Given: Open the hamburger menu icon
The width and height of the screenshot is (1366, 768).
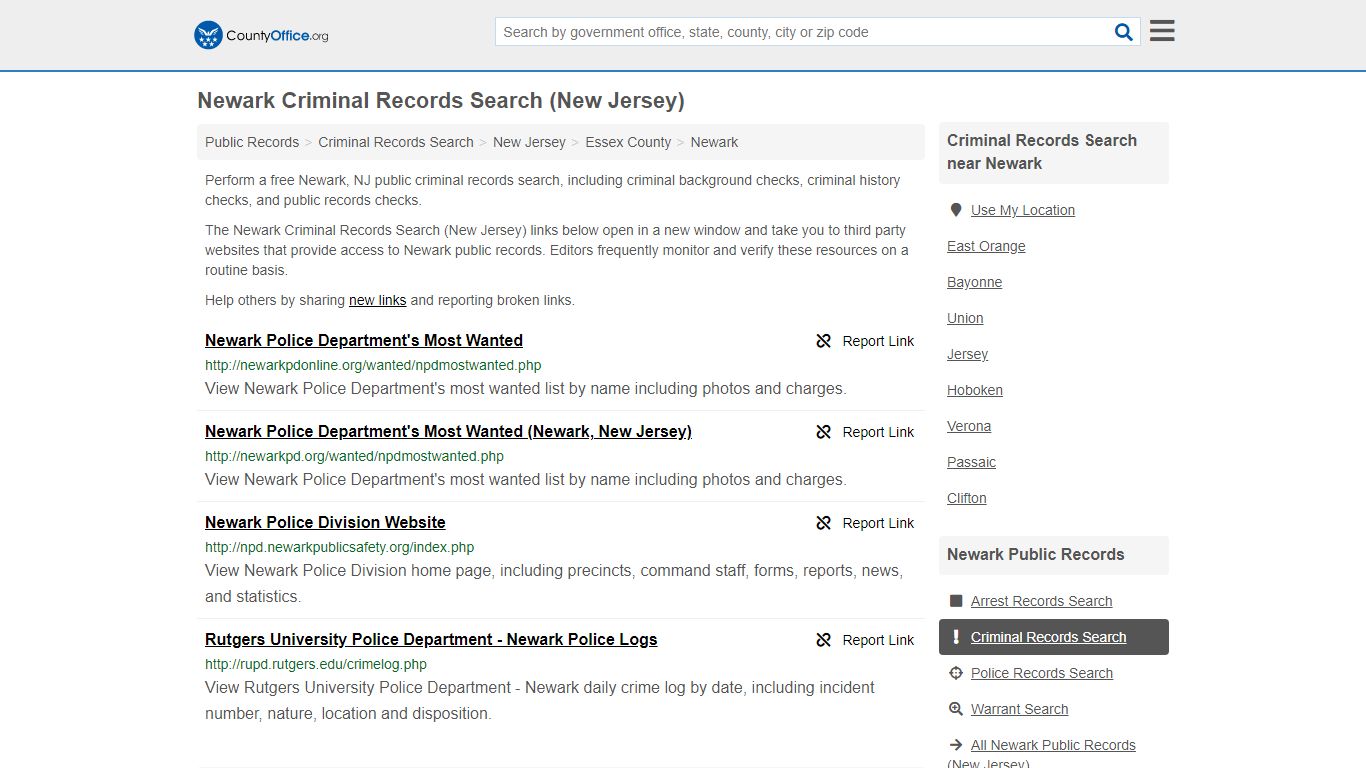Looking at the screenshot, I should pyautogui.click(x=1162, y=31).
